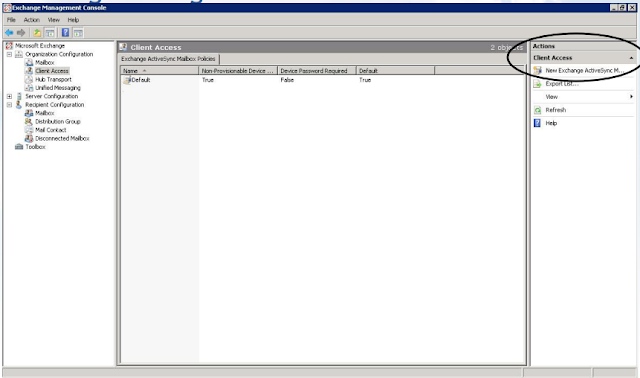Click the blue Help toolbar icon
Viewport: 640px width, 378px height.
point(65,33)
